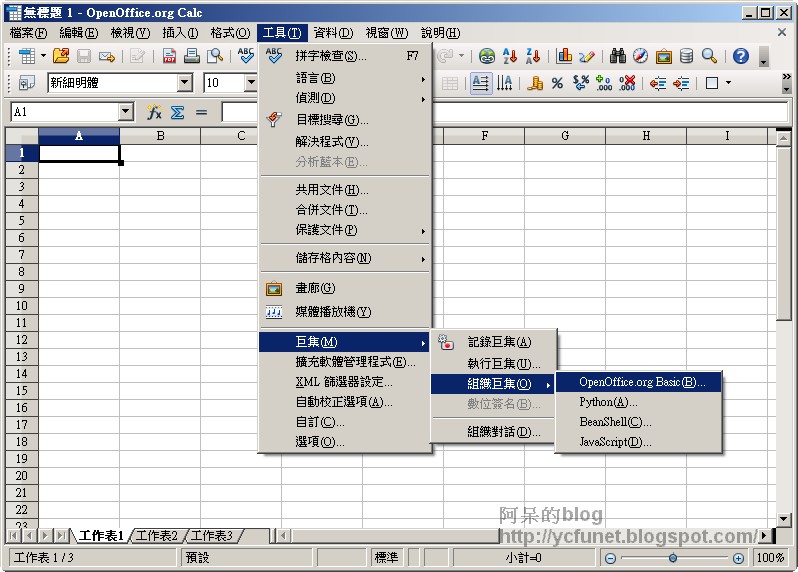Click the Data sources database icon
Viewport: 798px width, 572px height.
(x=687, y=56)
